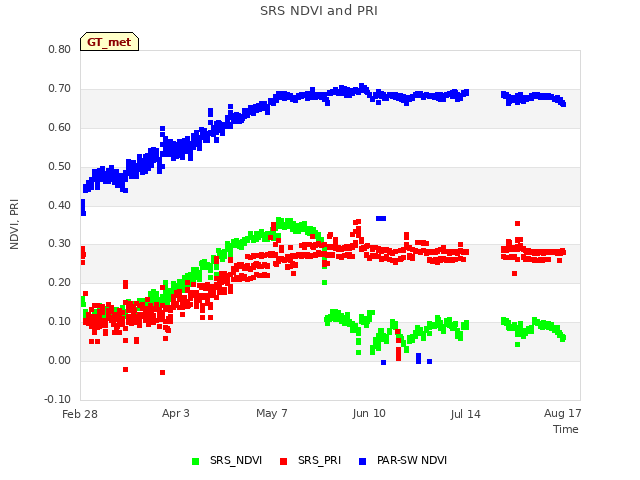The image size is (640, 480).
Task: Click the 0.70 y-axis tick label
Action: pyautogui.click(x=60, y=89)
